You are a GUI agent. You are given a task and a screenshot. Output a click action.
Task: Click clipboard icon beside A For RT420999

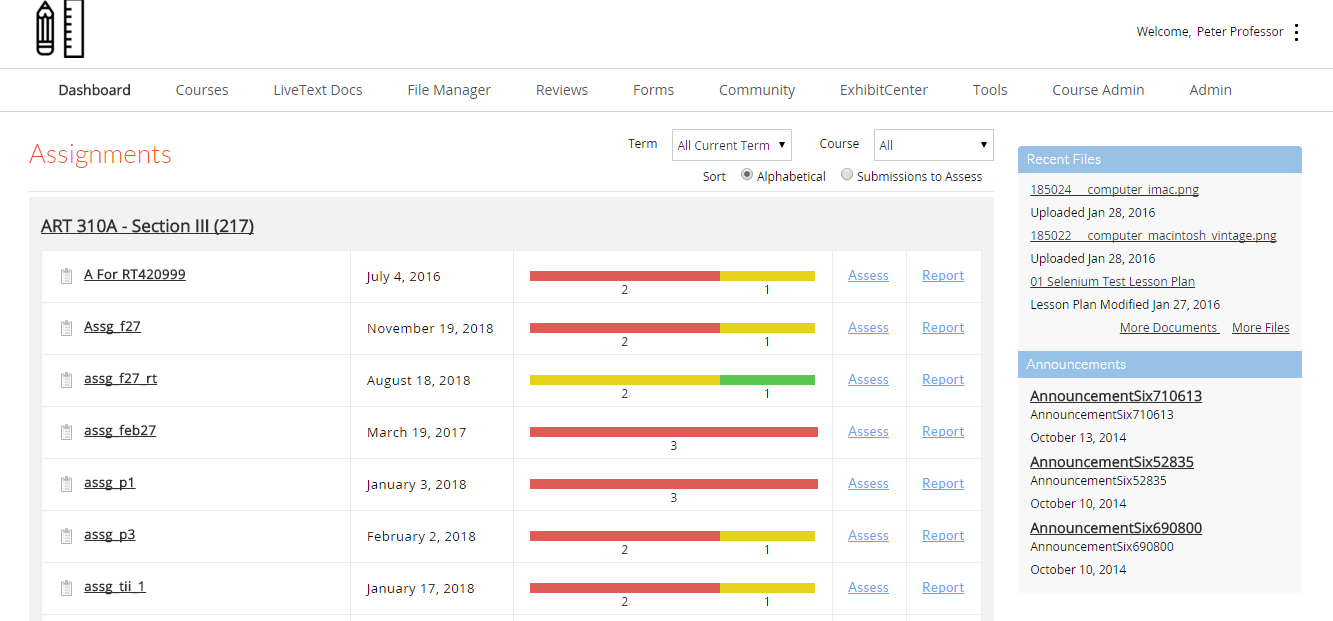pos(67,276)
